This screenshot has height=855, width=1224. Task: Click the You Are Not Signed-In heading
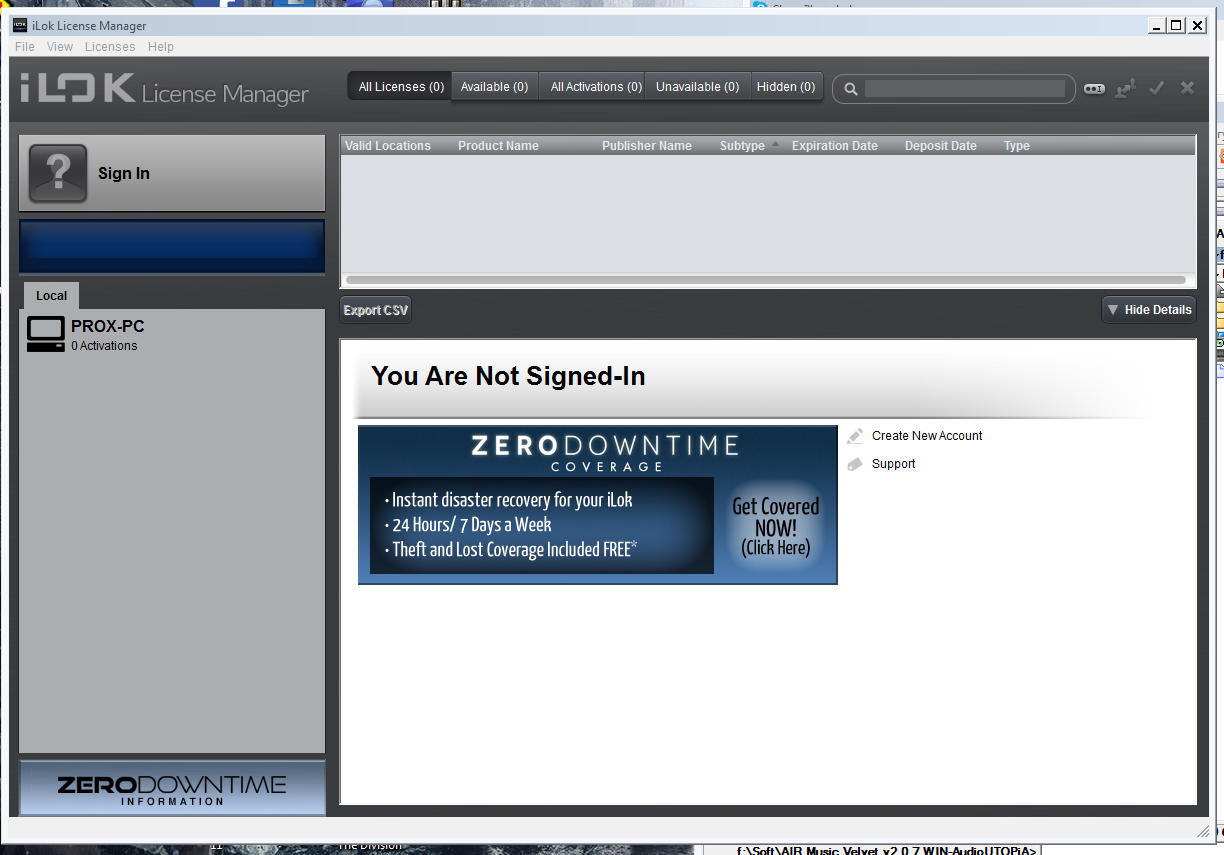(508, 376)
